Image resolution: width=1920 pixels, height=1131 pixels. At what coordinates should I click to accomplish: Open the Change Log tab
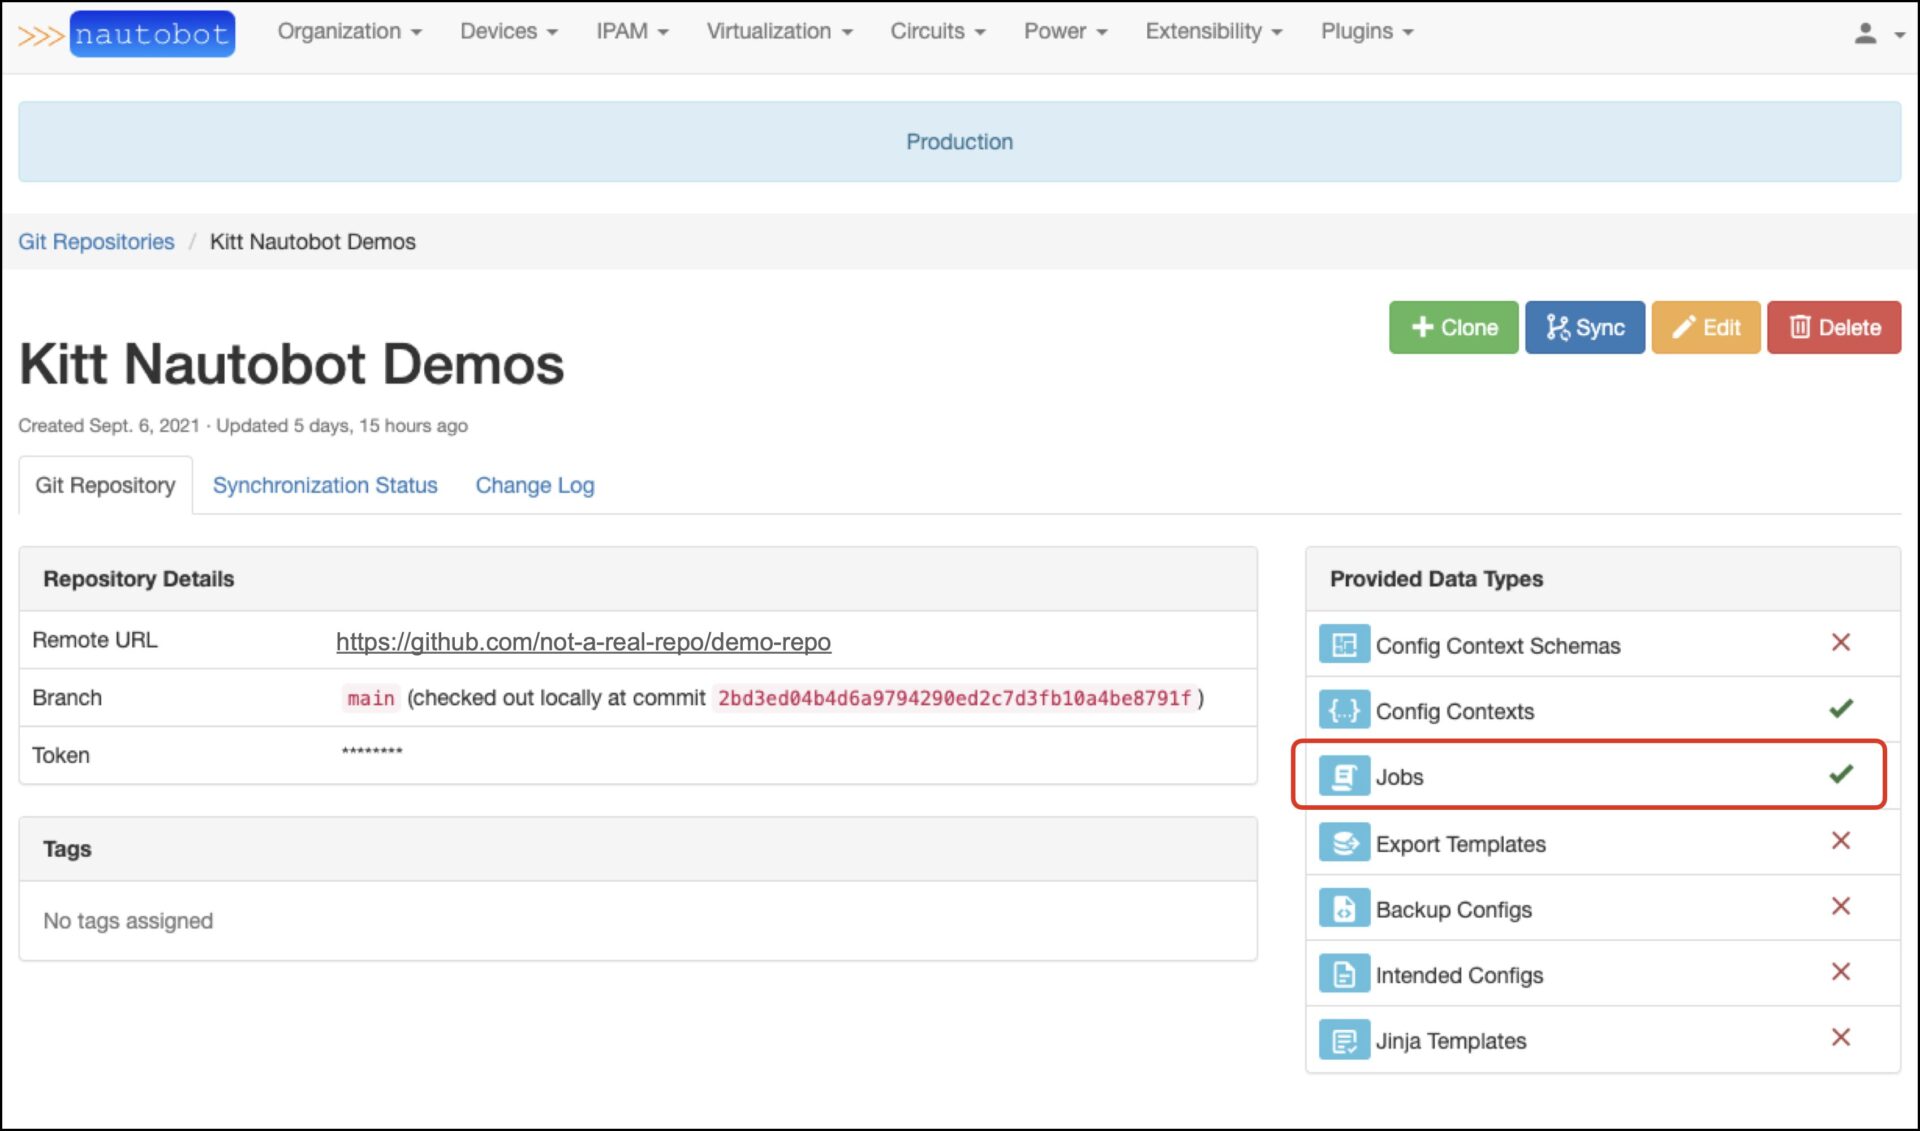[535, 485]
